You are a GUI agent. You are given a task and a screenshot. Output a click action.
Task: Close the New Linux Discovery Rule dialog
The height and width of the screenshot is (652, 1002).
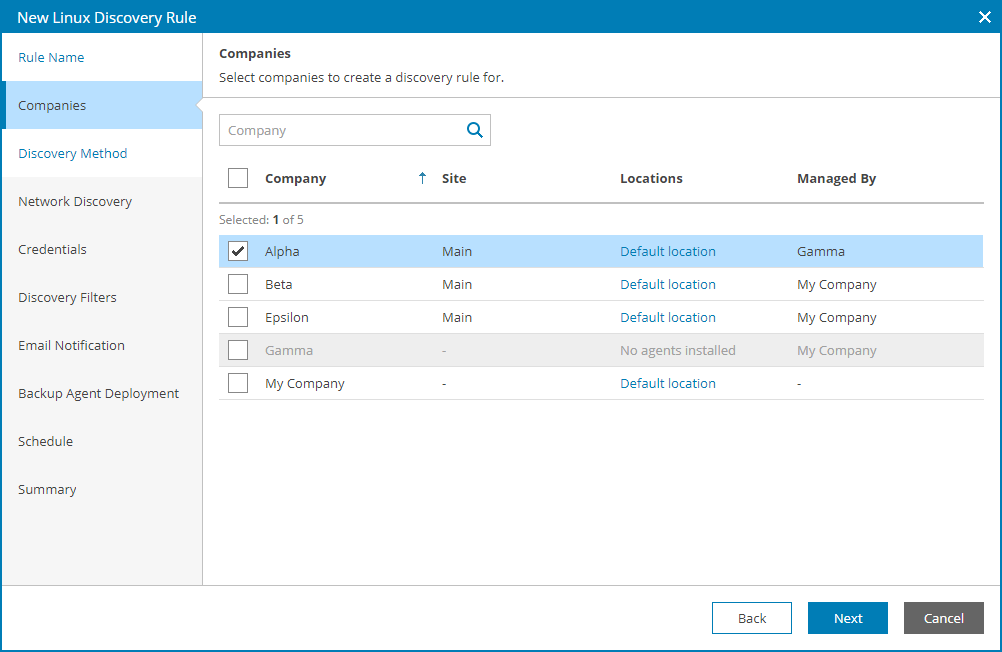click(x=984, y=17)
